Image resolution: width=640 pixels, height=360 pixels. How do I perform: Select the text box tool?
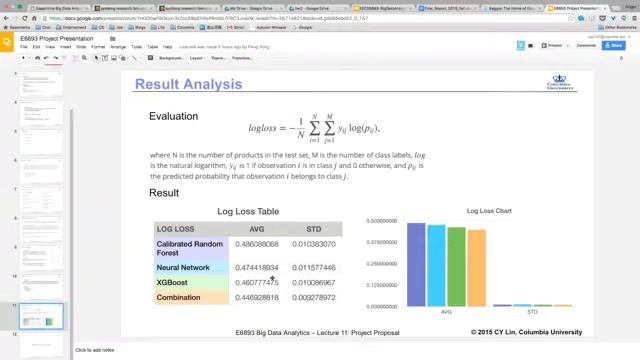(105, 58)
